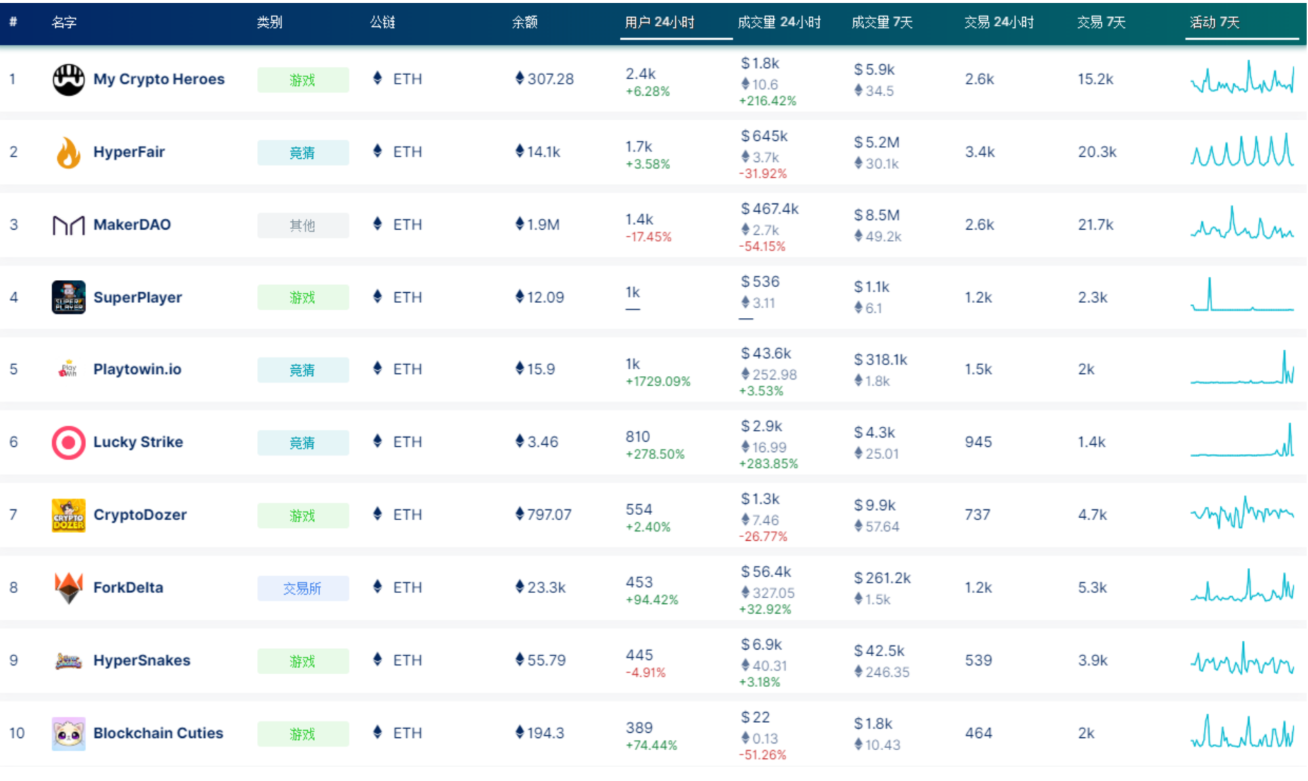Sort by the 类别 column header
The image size is (1308, 781).
pyautogui.click(x=270, y=22)
